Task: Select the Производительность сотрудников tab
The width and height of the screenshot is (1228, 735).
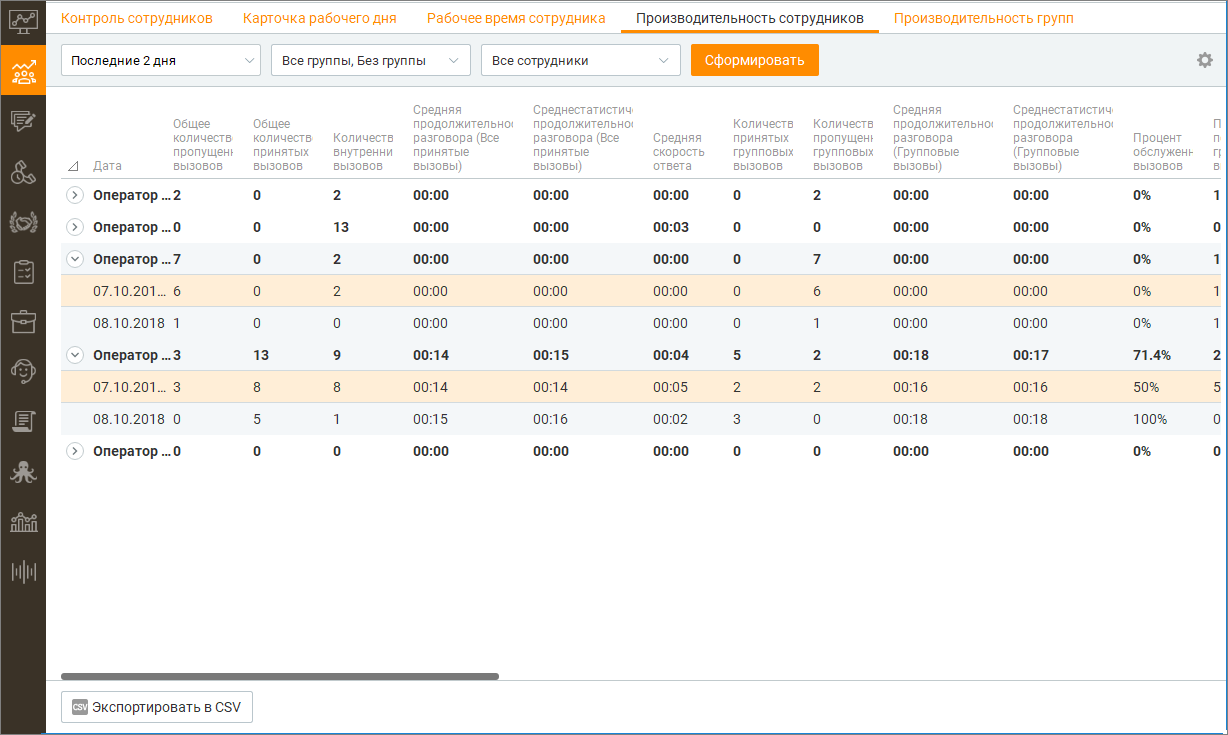Action: [750, 18]
